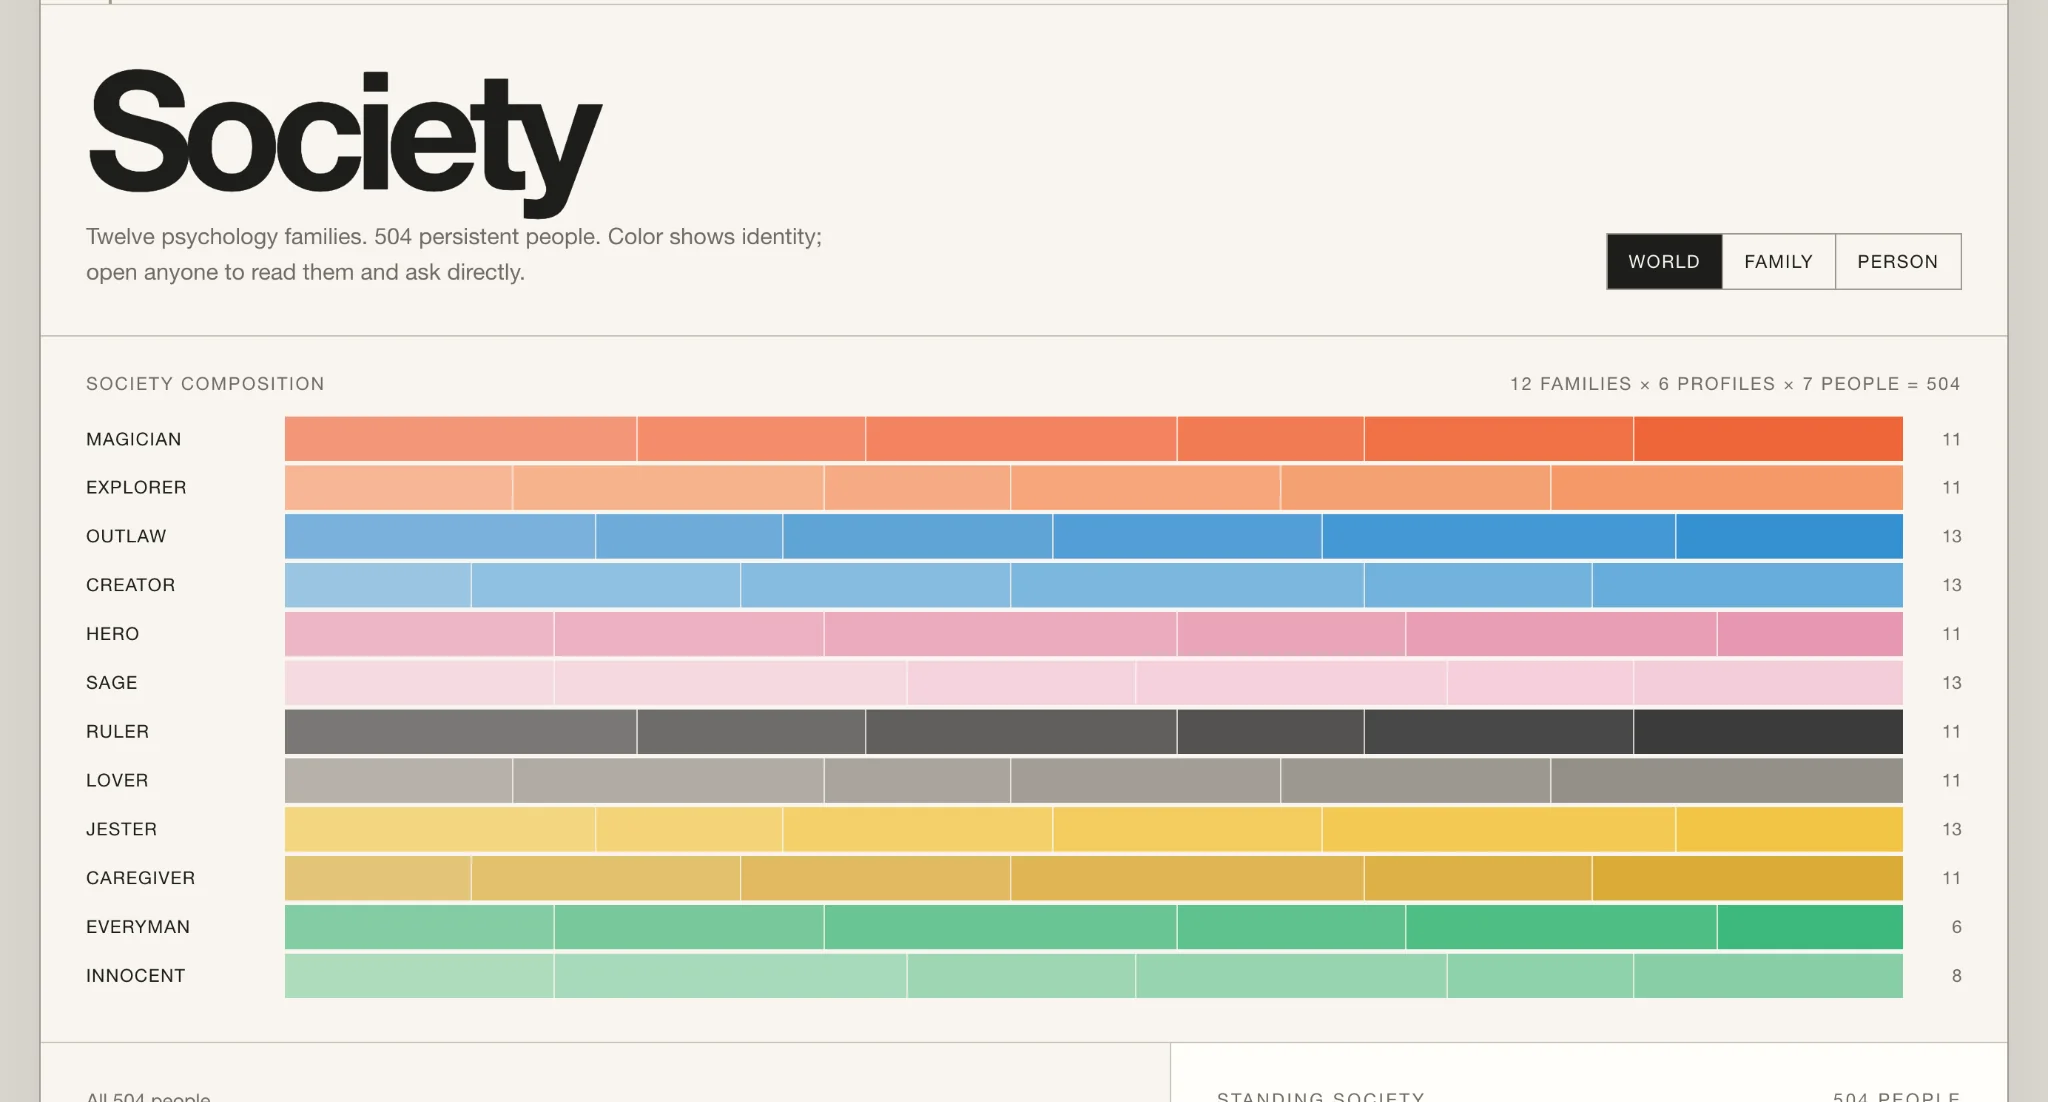2048x1102 pixels.
Task: Select the MAGICIAN family label
Action: pyautogui.click(x=134, y=439)
